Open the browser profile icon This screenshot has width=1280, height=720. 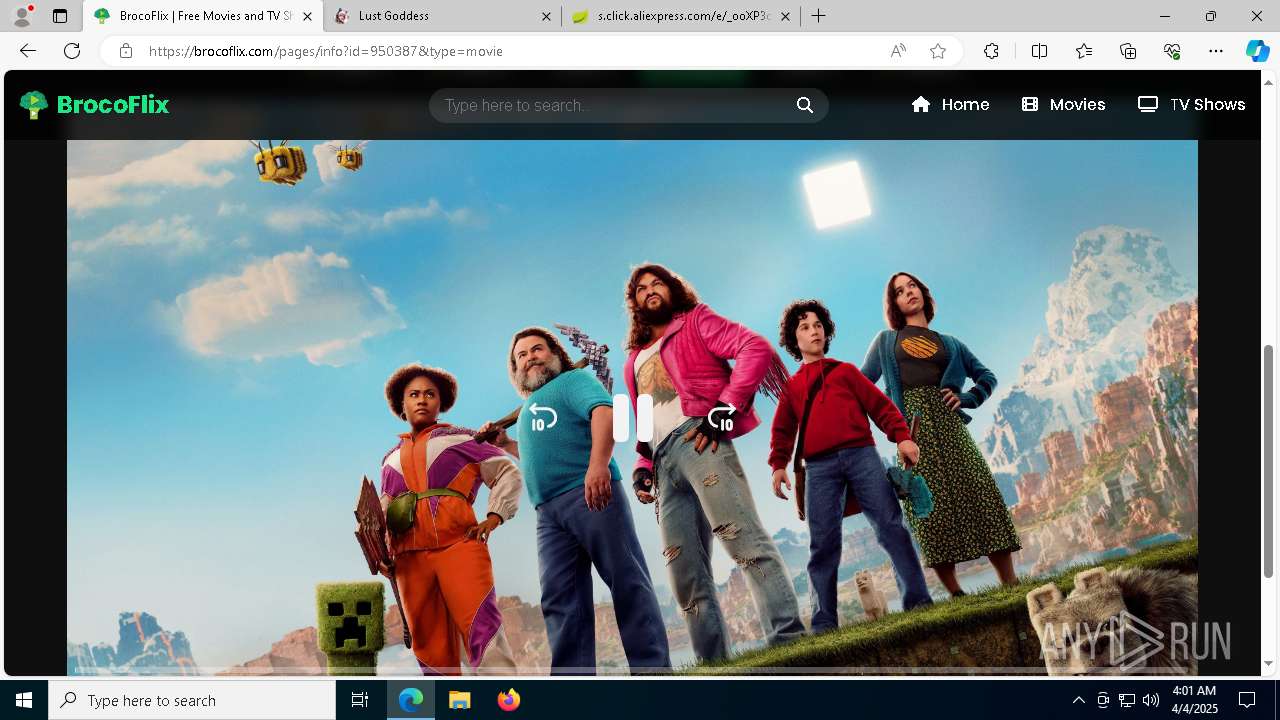(x=22, y=16)
